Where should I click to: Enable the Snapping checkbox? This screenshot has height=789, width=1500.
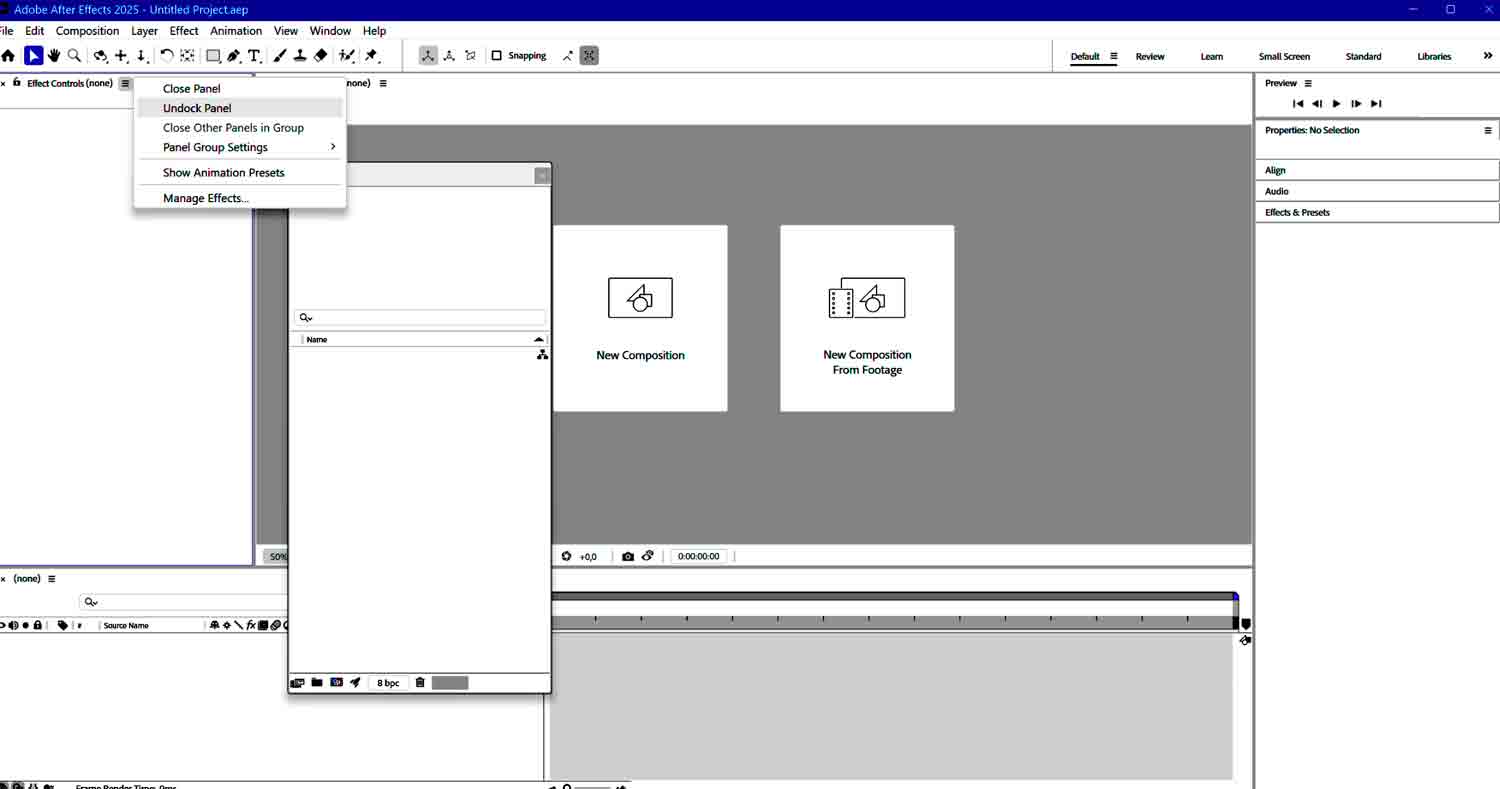pos(496,56)
